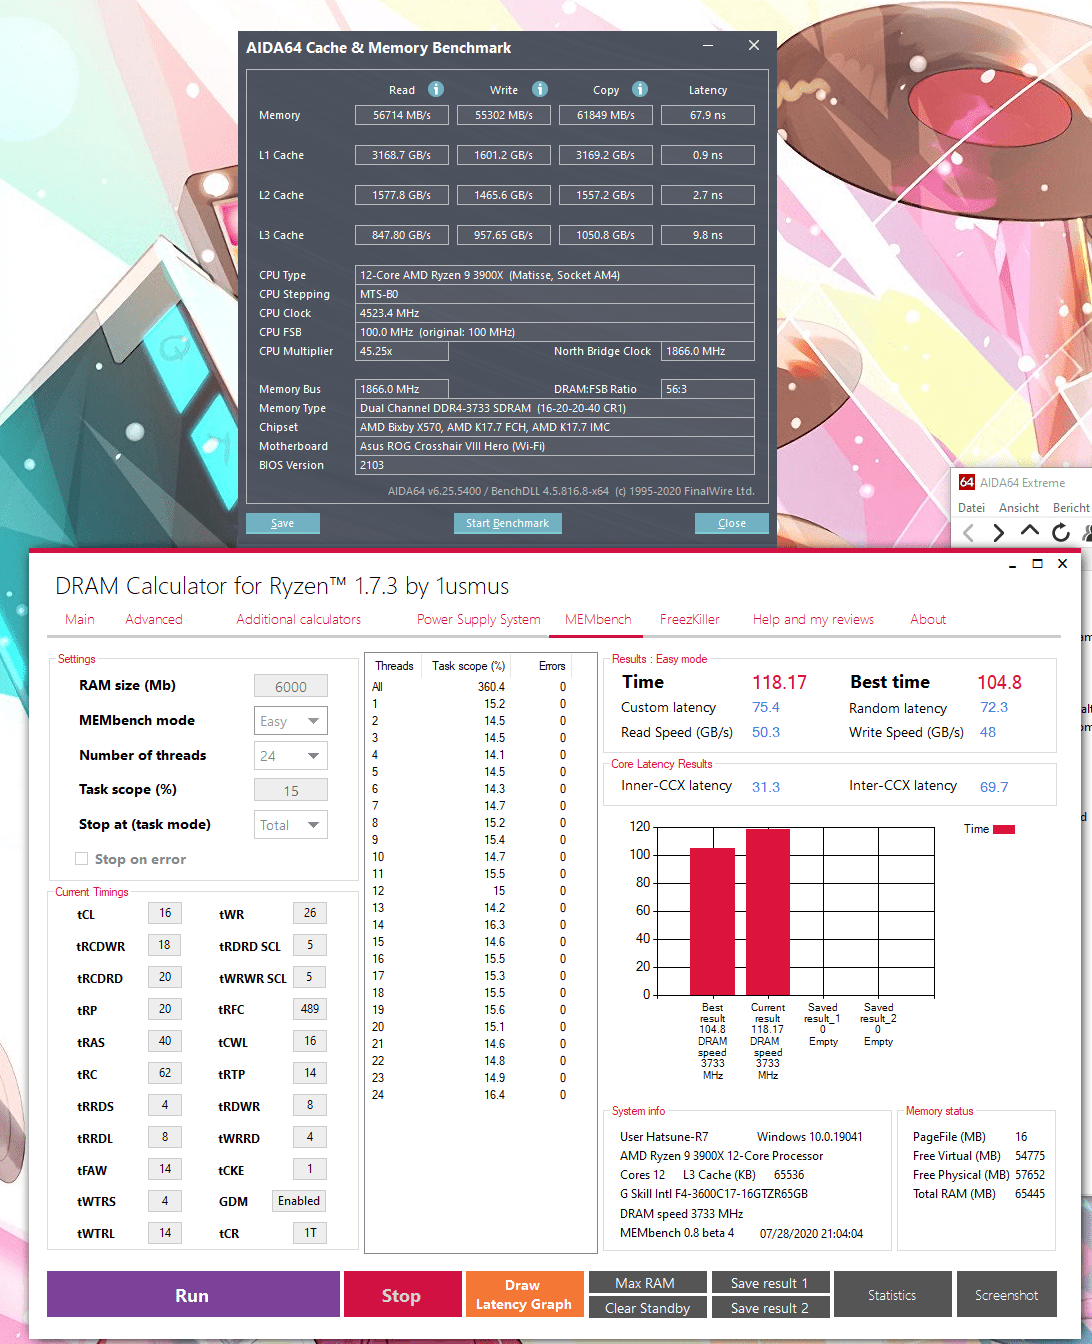The image size is (1092, 1344).
Task: Click the Copy info icon in AIDA64
Action: pyautogui.click(x=640, y=89)
